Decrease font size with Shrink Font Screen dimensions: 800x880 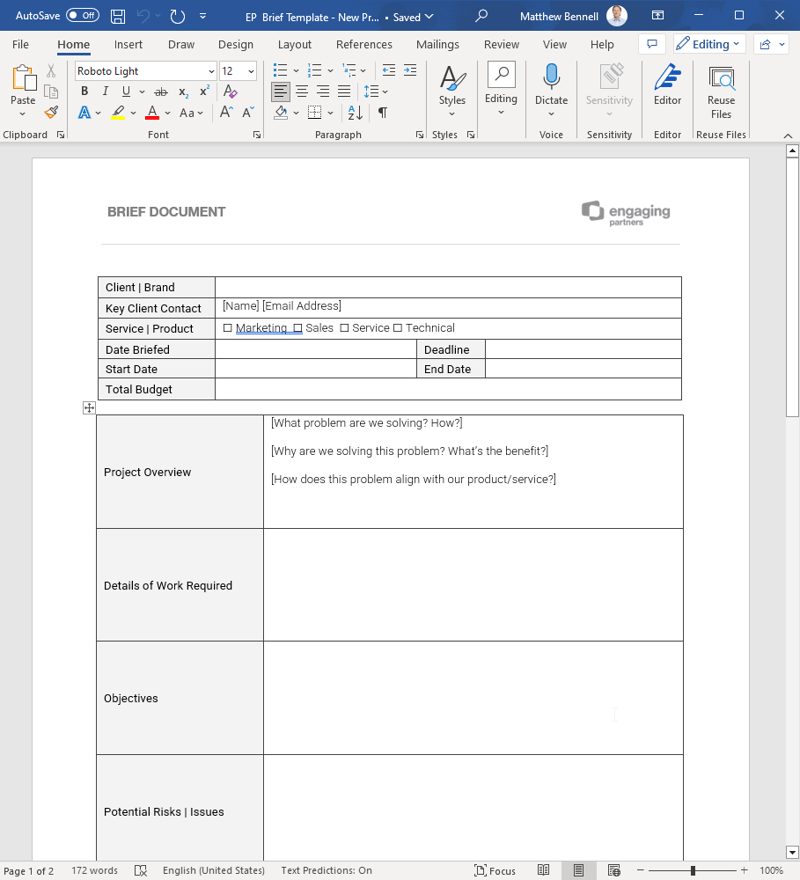click(x=248, y=112)
